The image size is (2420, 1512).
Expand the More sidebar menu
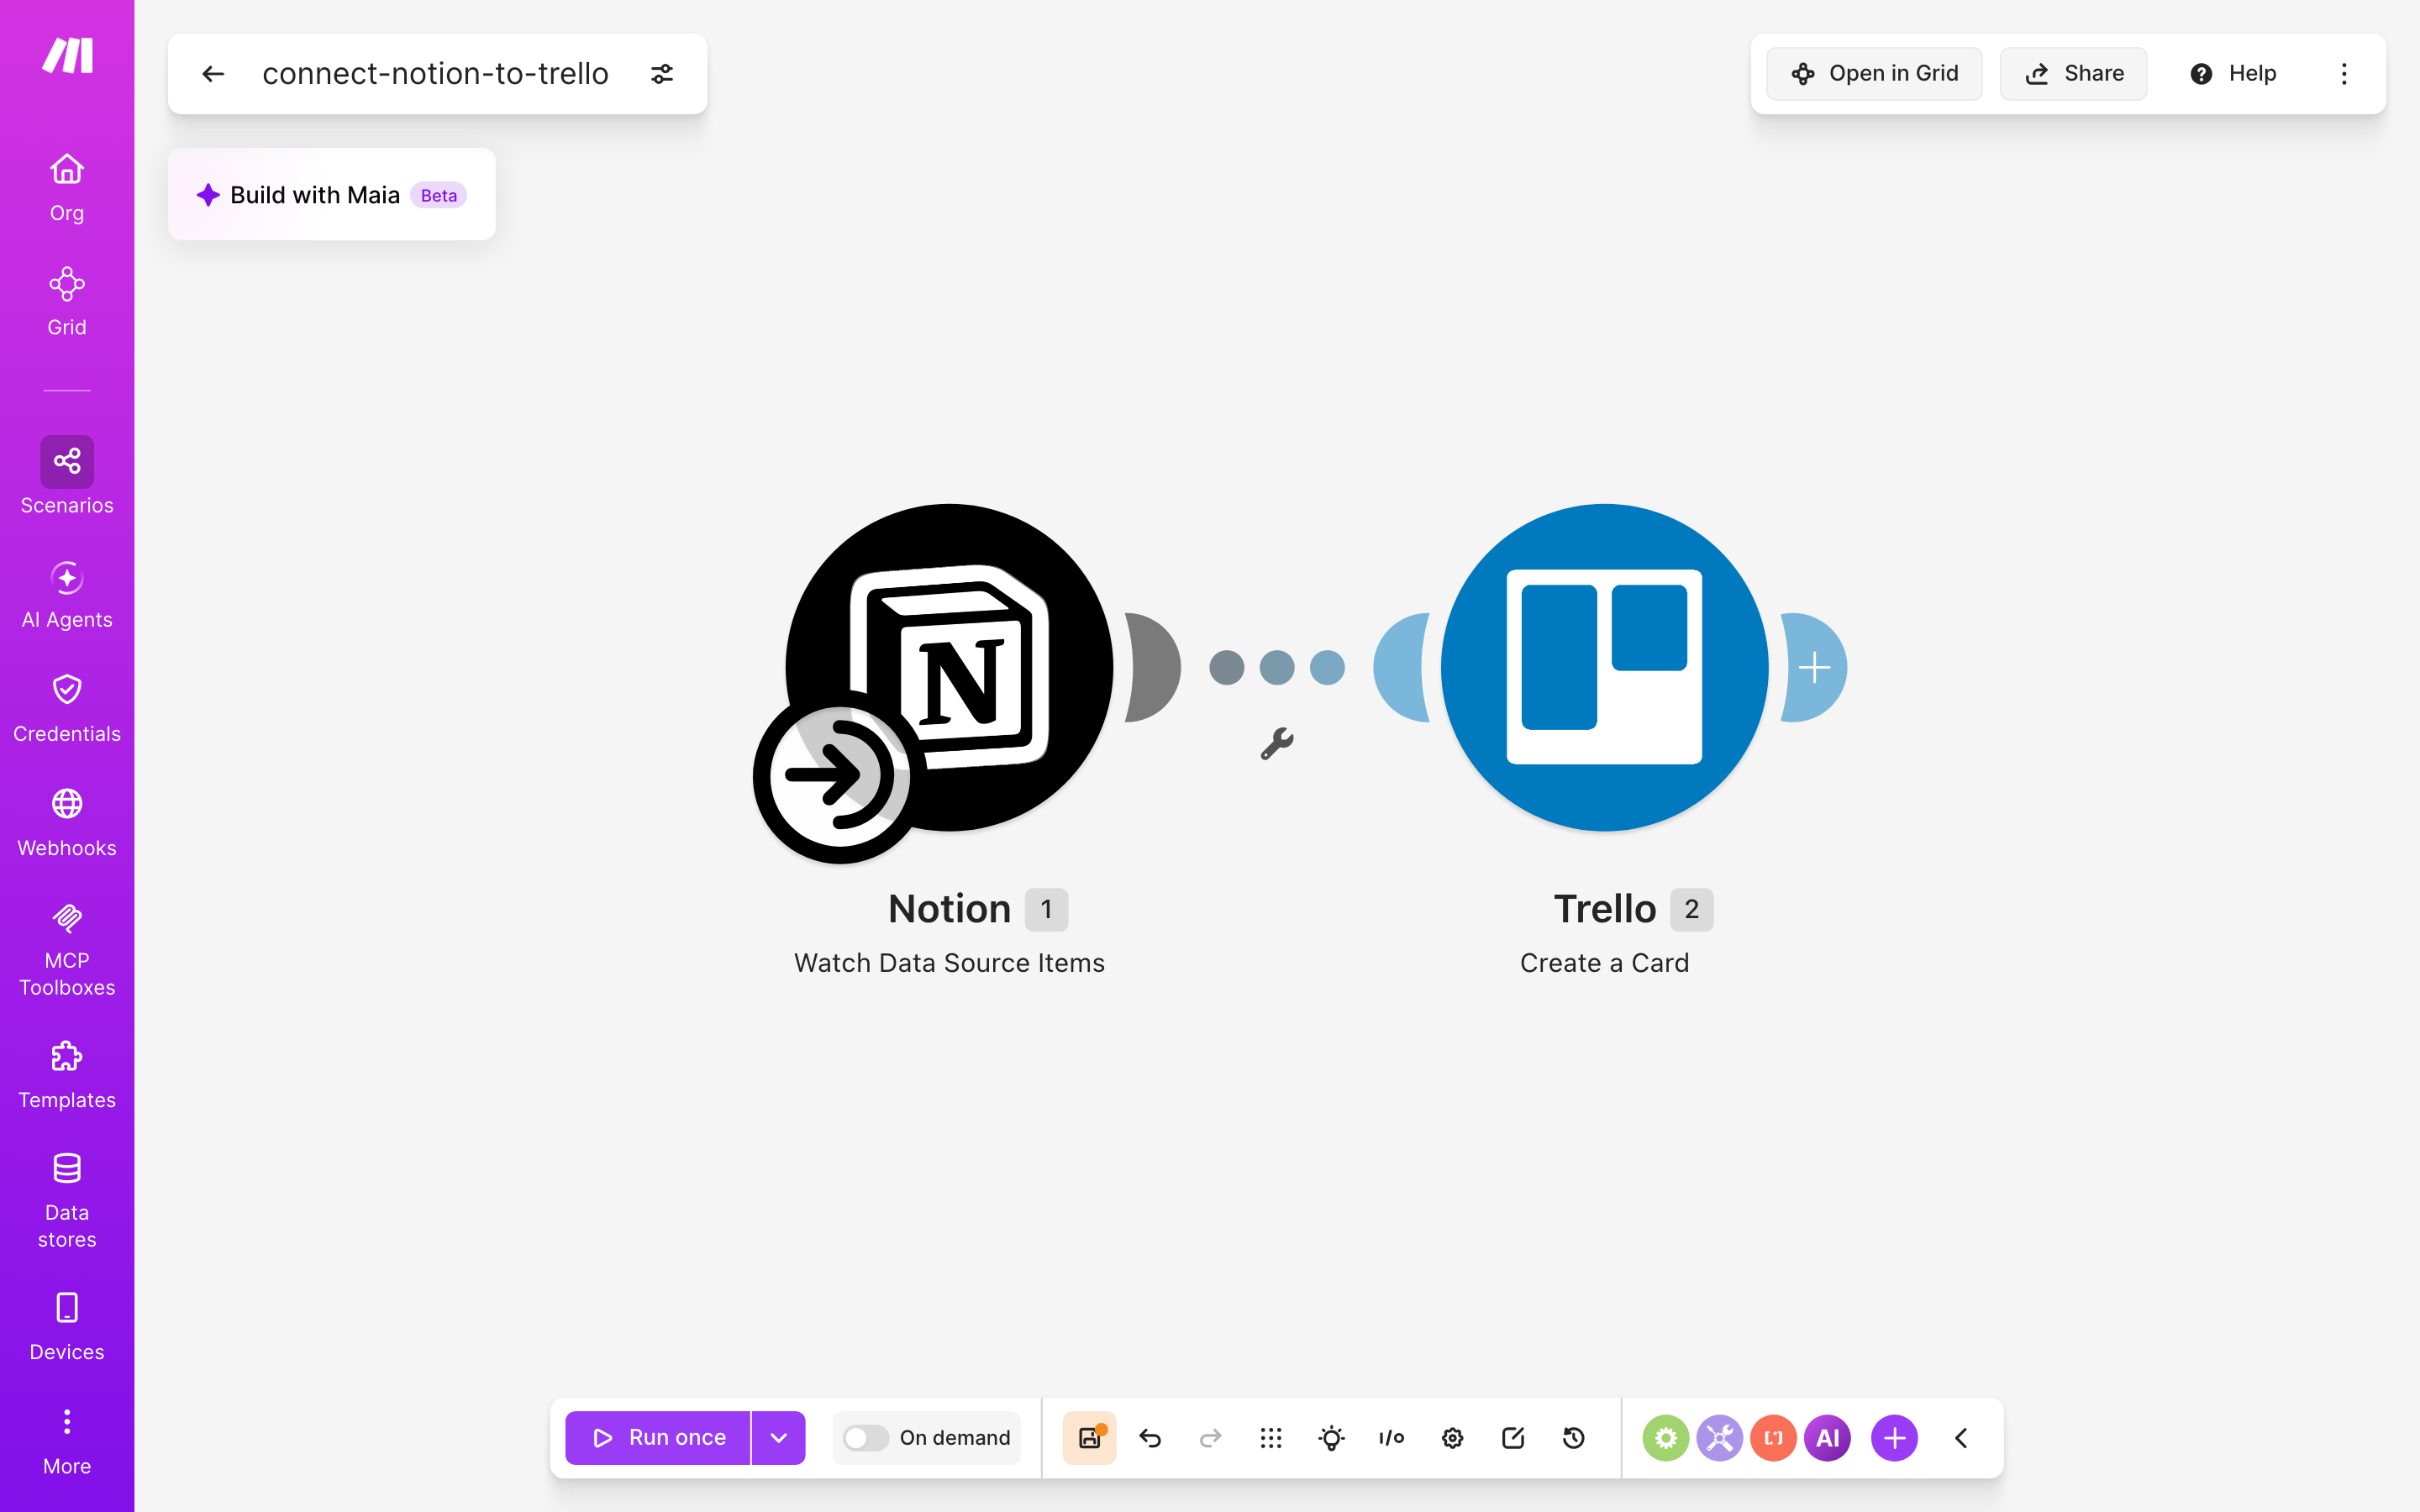(x=67, y=1441)
